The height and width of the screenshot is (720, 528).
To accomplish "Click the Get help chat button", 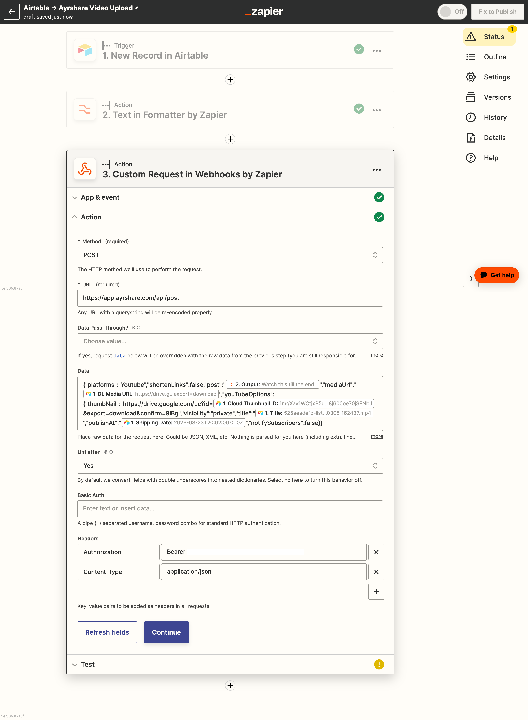I will (497, 275).
